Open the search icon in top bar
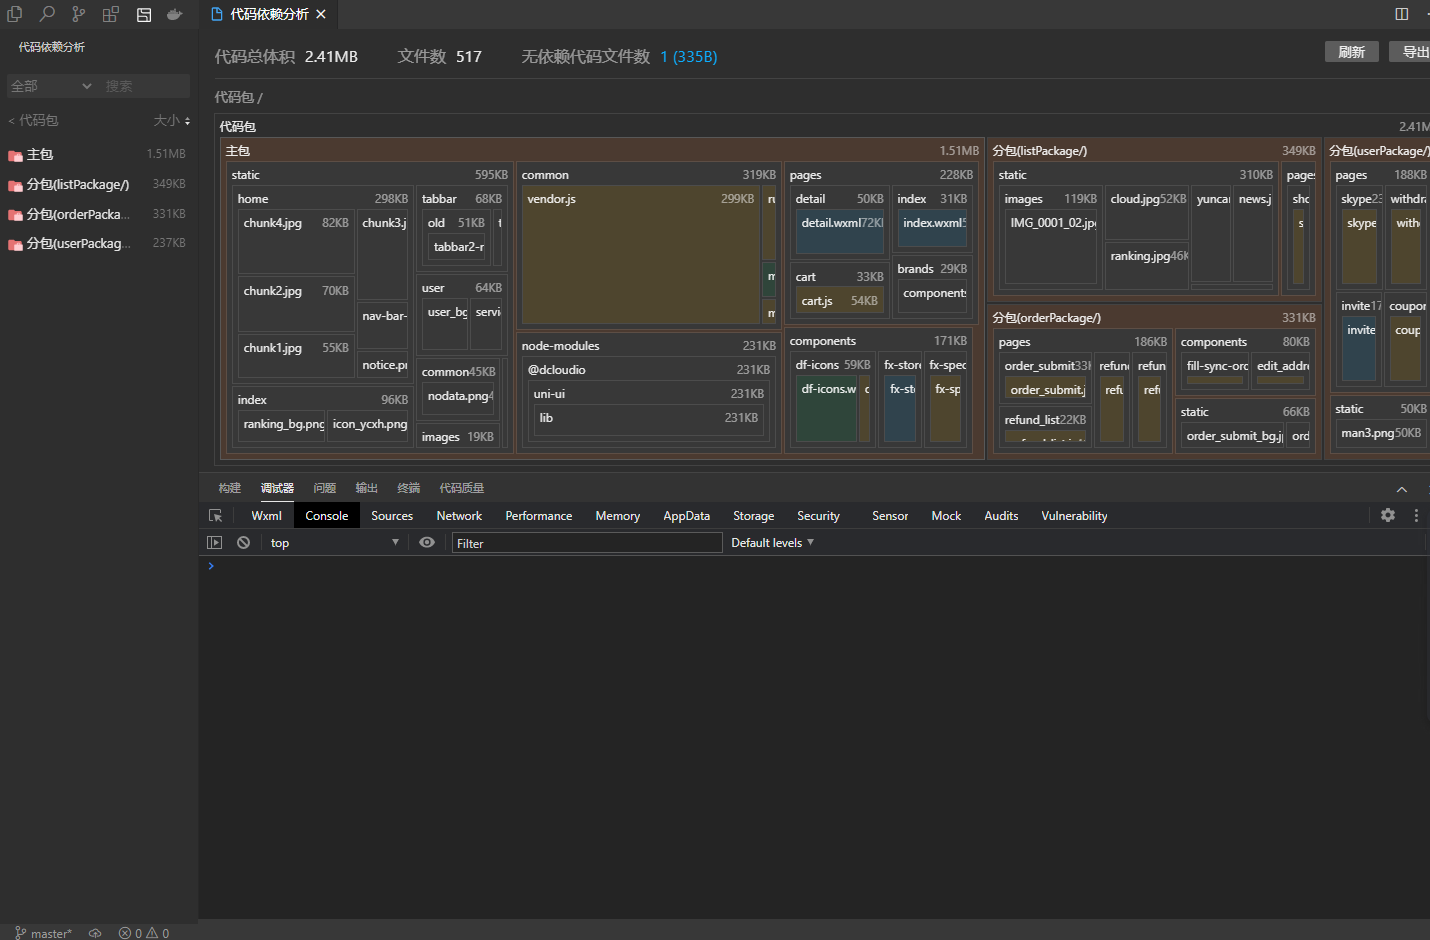 pyautogui.click(x=47, y=14)
